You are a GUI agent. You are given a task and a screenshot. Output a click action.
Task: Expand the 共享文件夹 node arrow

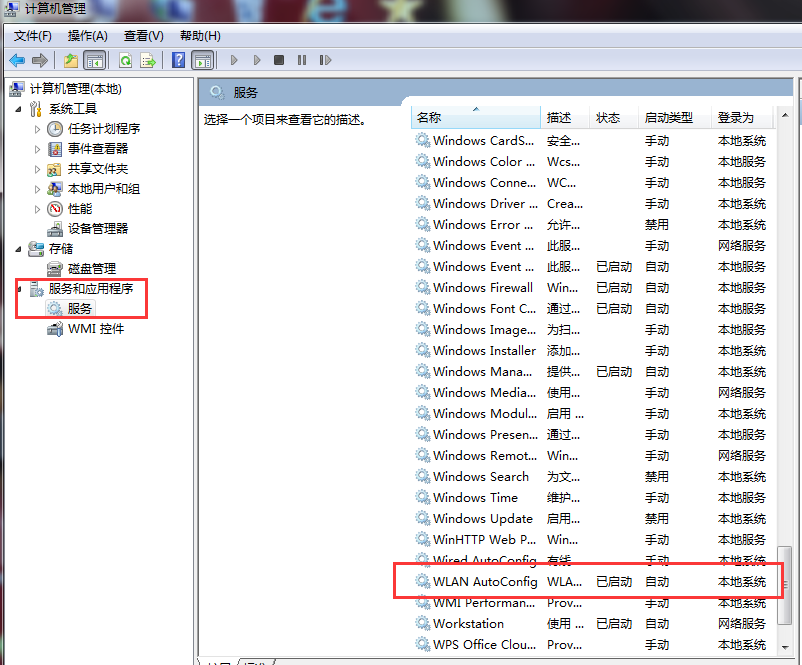pos(37,169)
